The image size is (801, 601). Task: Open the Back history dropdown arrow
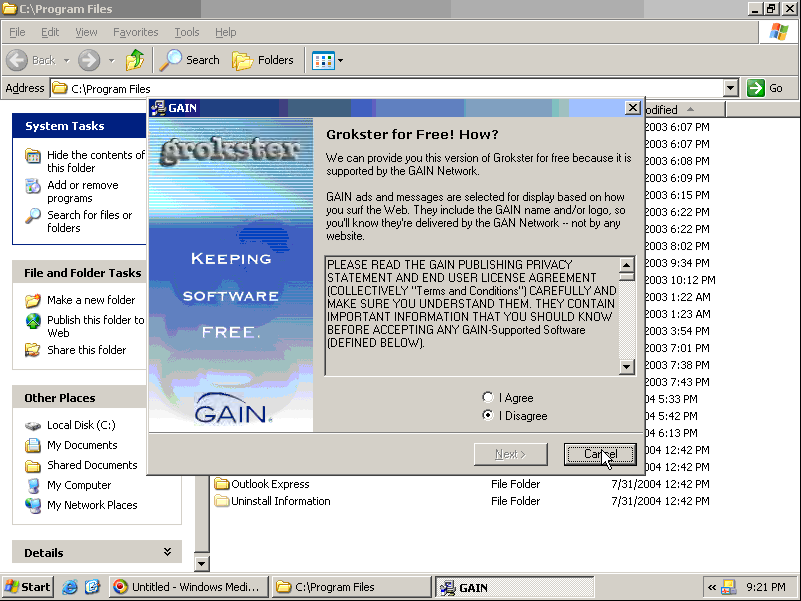[x=66, y=60]
